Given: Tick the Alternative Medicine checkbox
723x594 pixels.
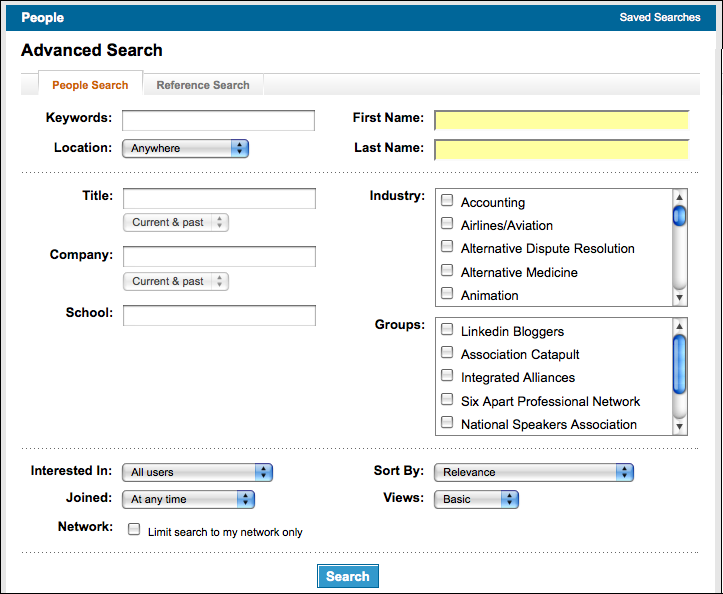Looking at the screenshot, I should [447, 270].
